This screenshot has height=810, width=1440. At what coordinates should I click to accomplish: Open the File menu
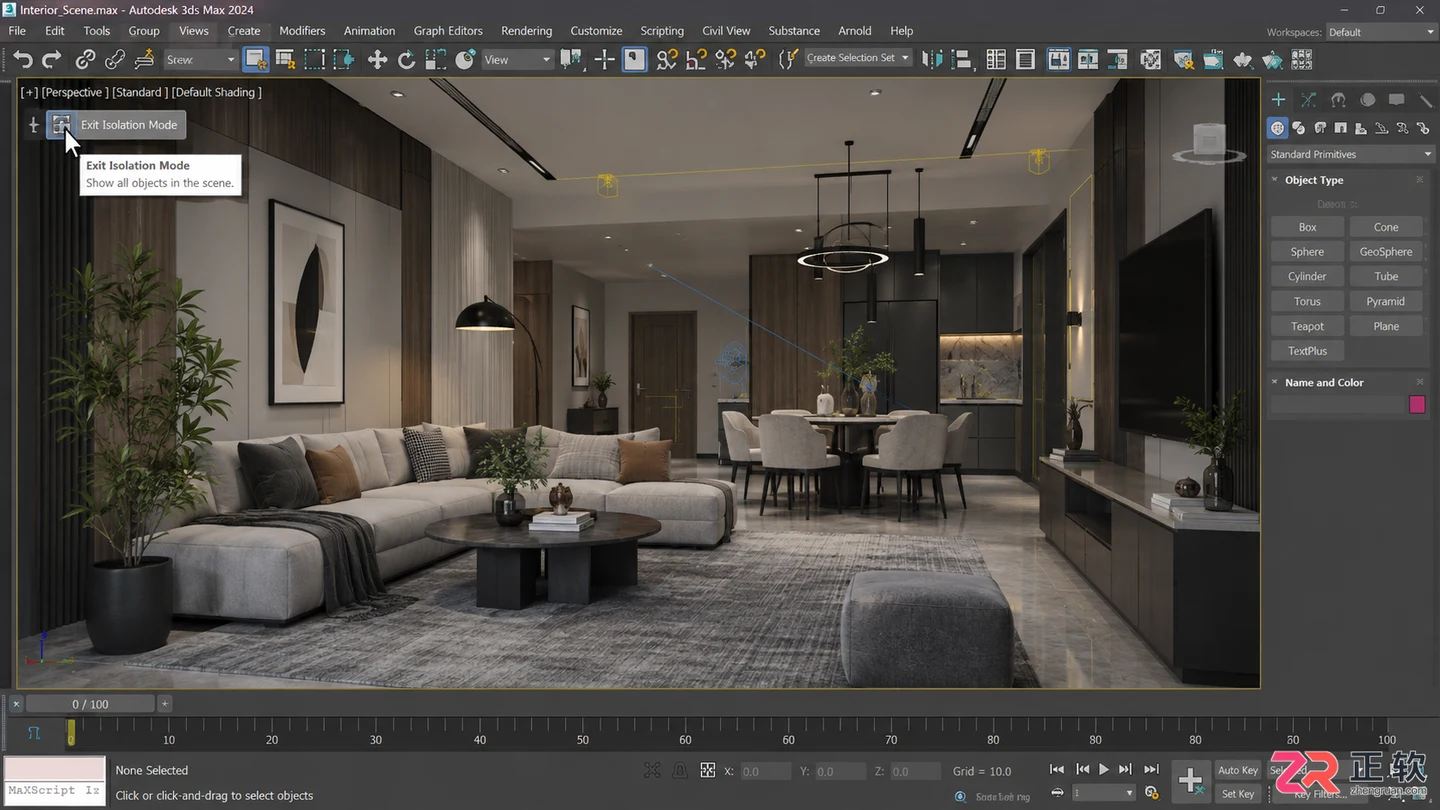17,31
